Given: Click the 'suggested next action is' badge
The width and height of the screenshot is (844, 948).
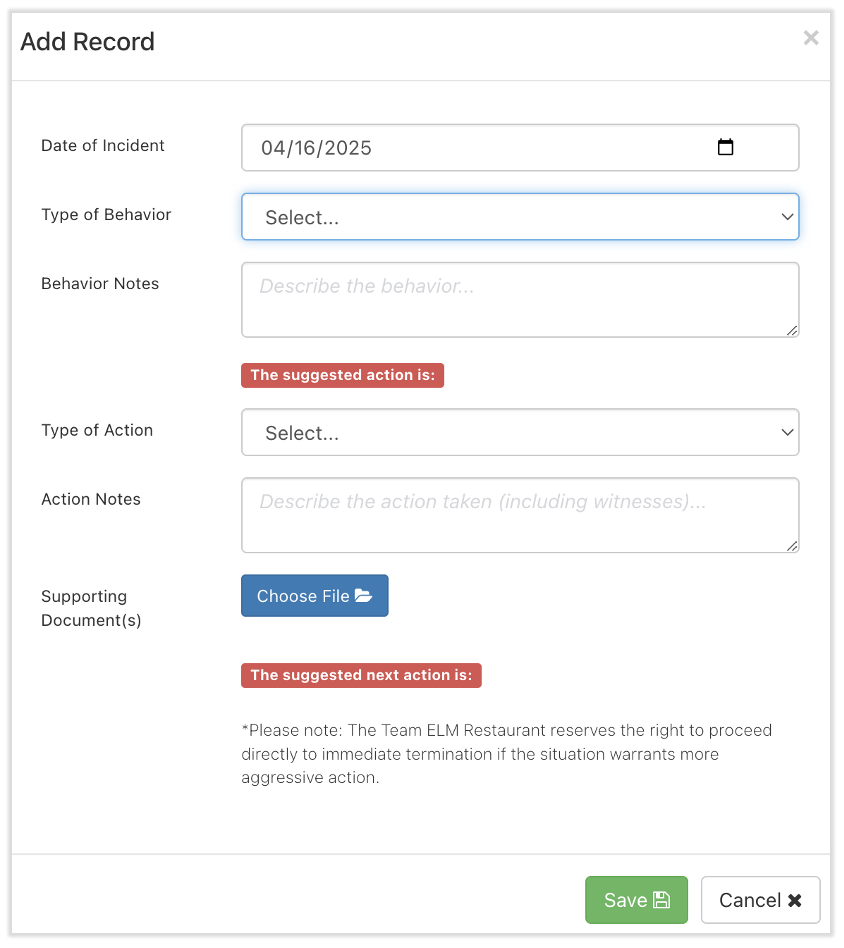Looking at the screenshot, I should [361, 675].
